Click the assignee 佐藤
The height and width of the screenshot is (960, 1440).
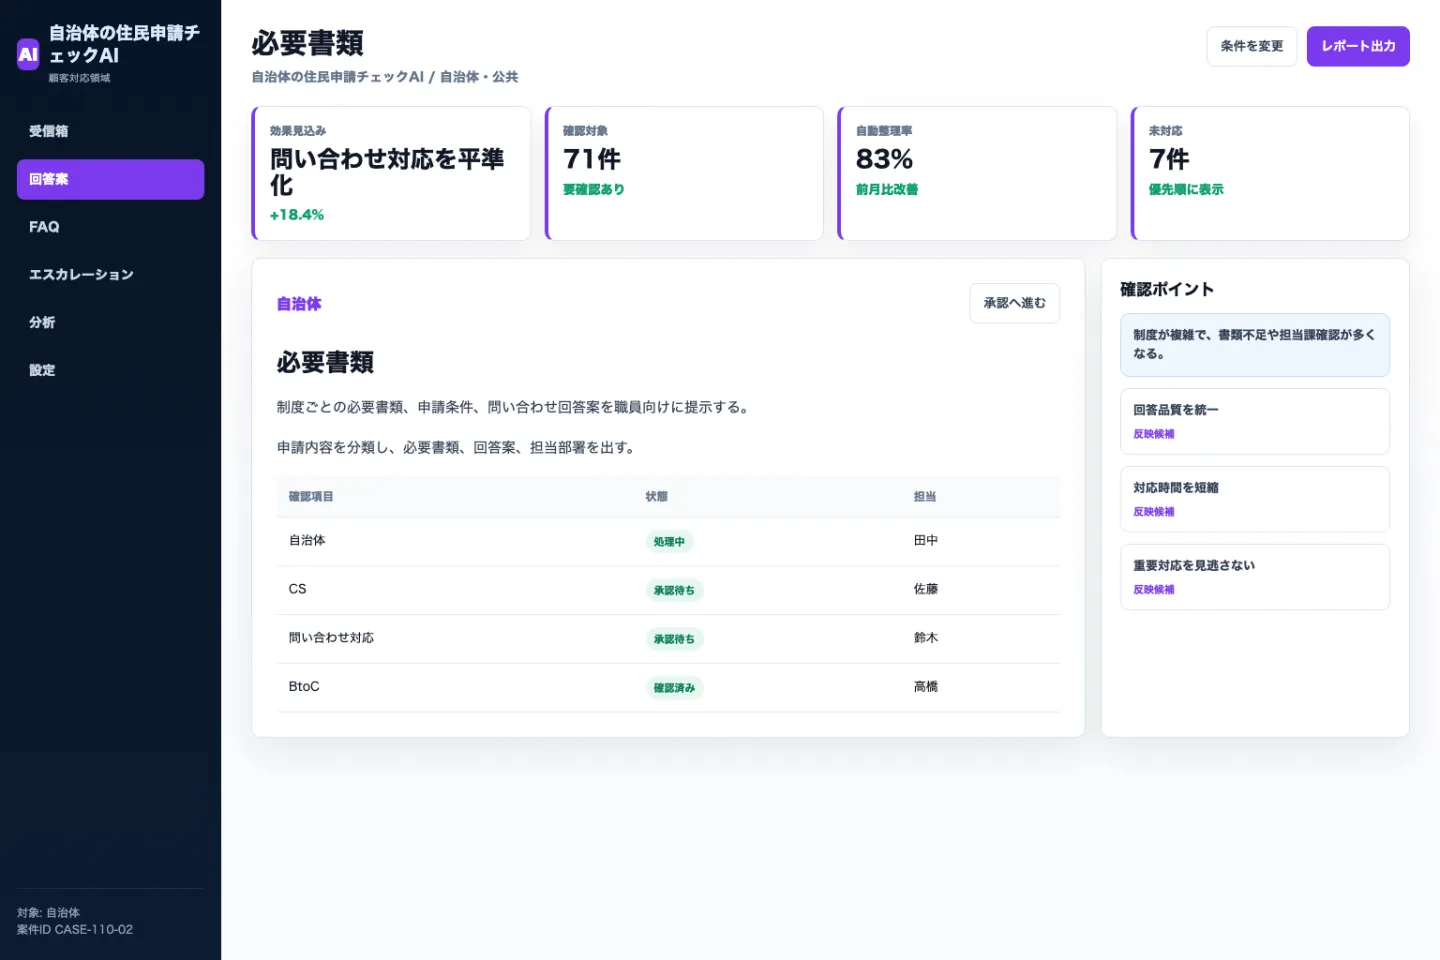pyautogui.click(x=926, y=589)
